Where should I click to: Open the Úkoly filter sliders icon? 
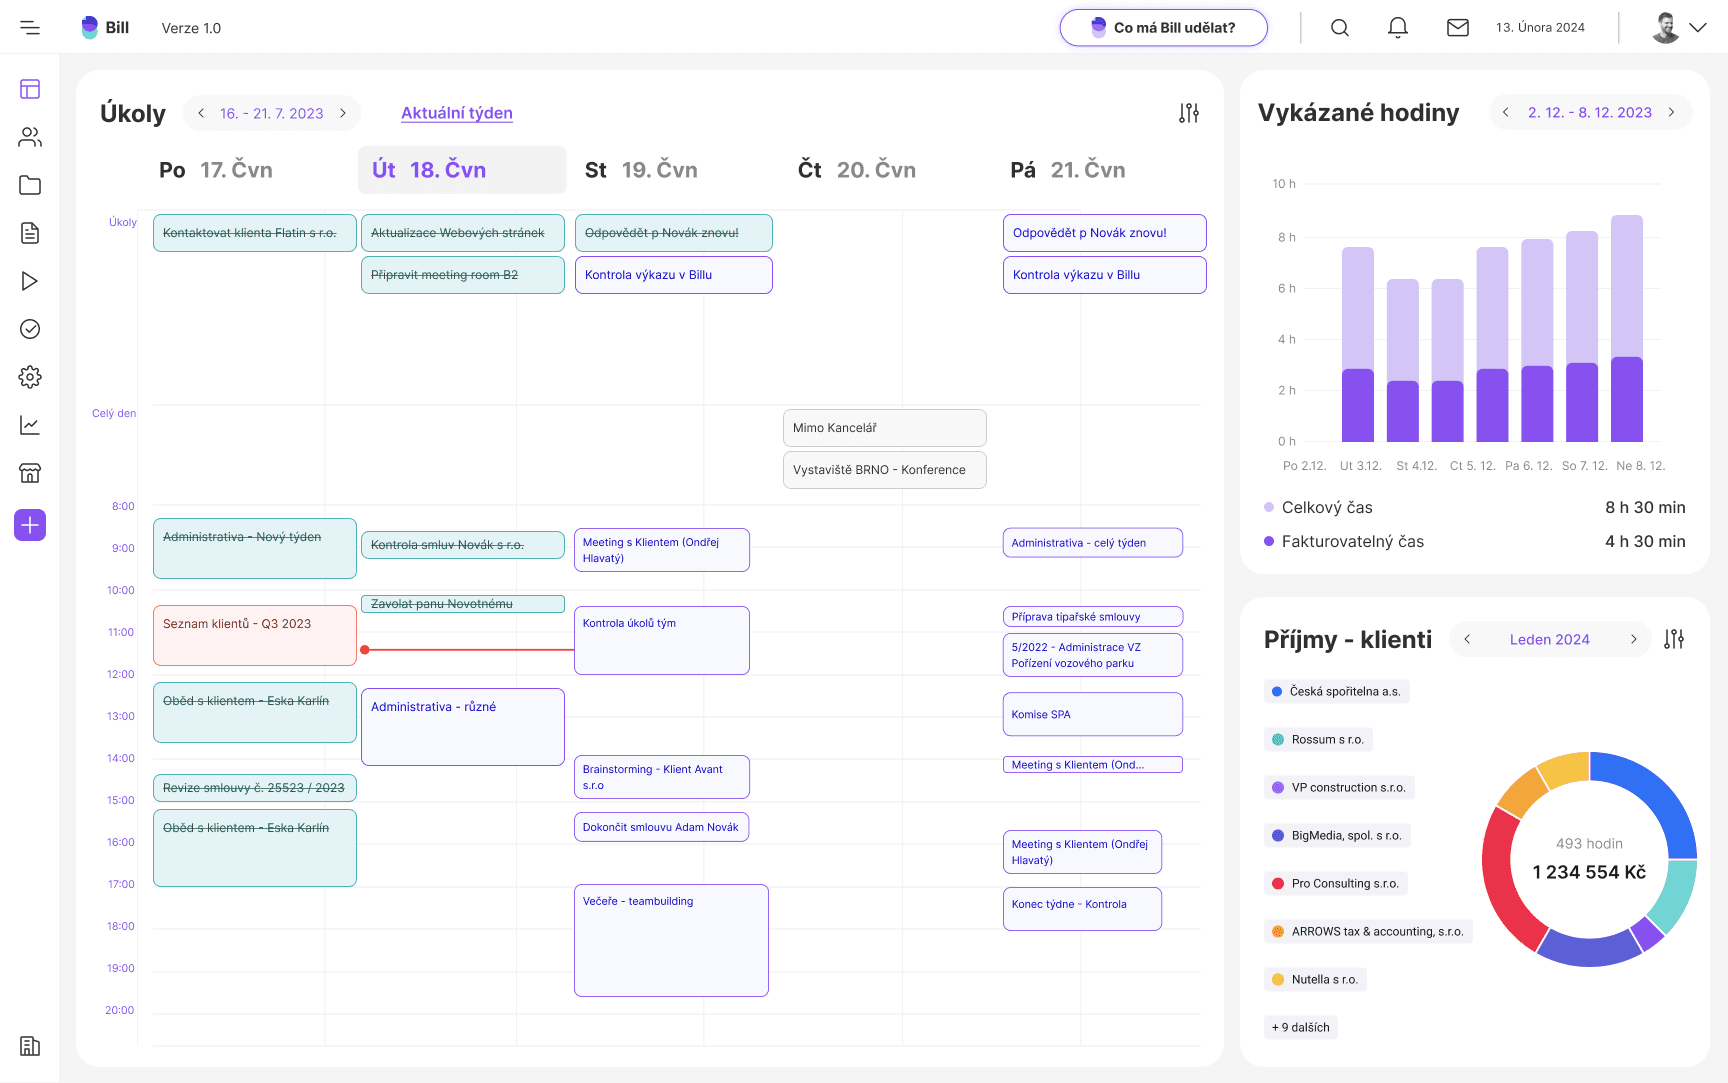coord(1189,113)
